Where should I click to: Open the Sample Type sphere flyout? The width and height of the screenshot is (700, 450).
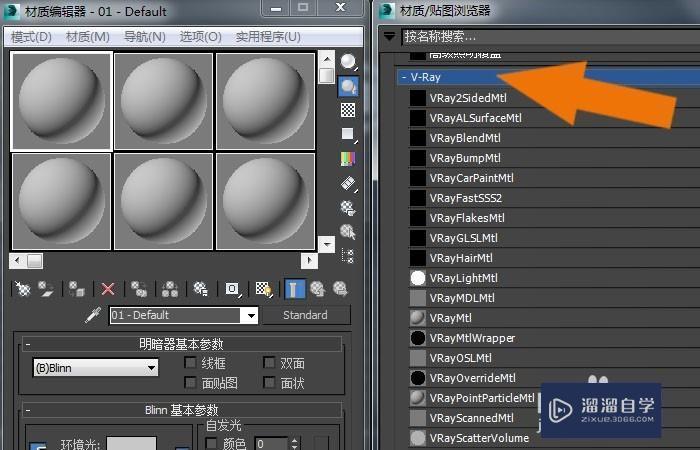coord(348,62)
